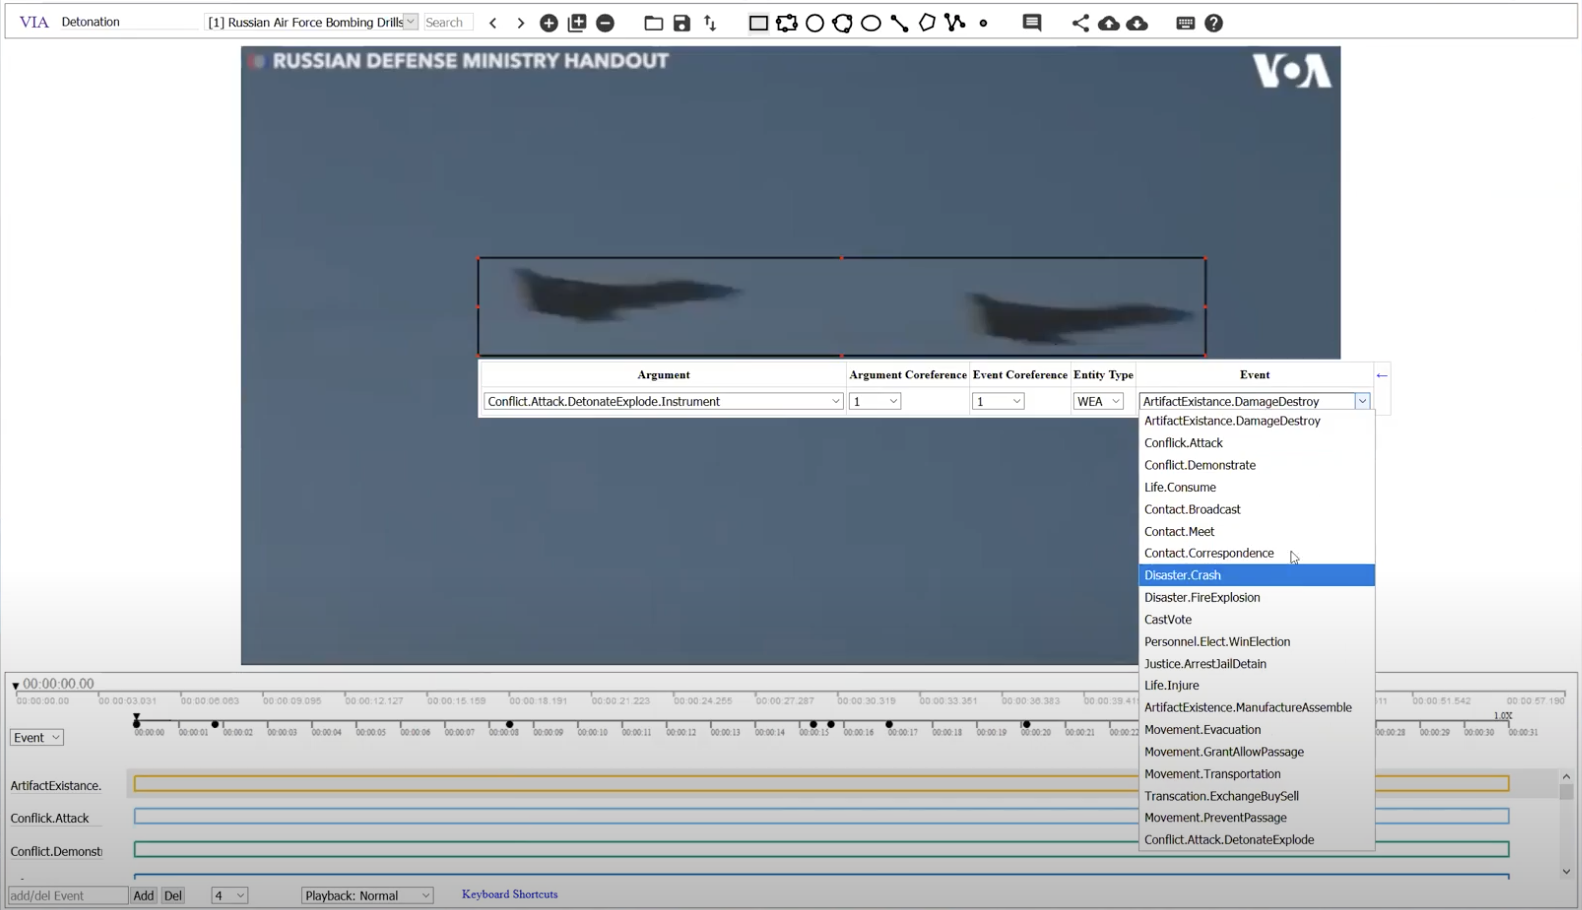Open the comment/metadata editor icon

pyautogui.click(x=1032, y=23)
